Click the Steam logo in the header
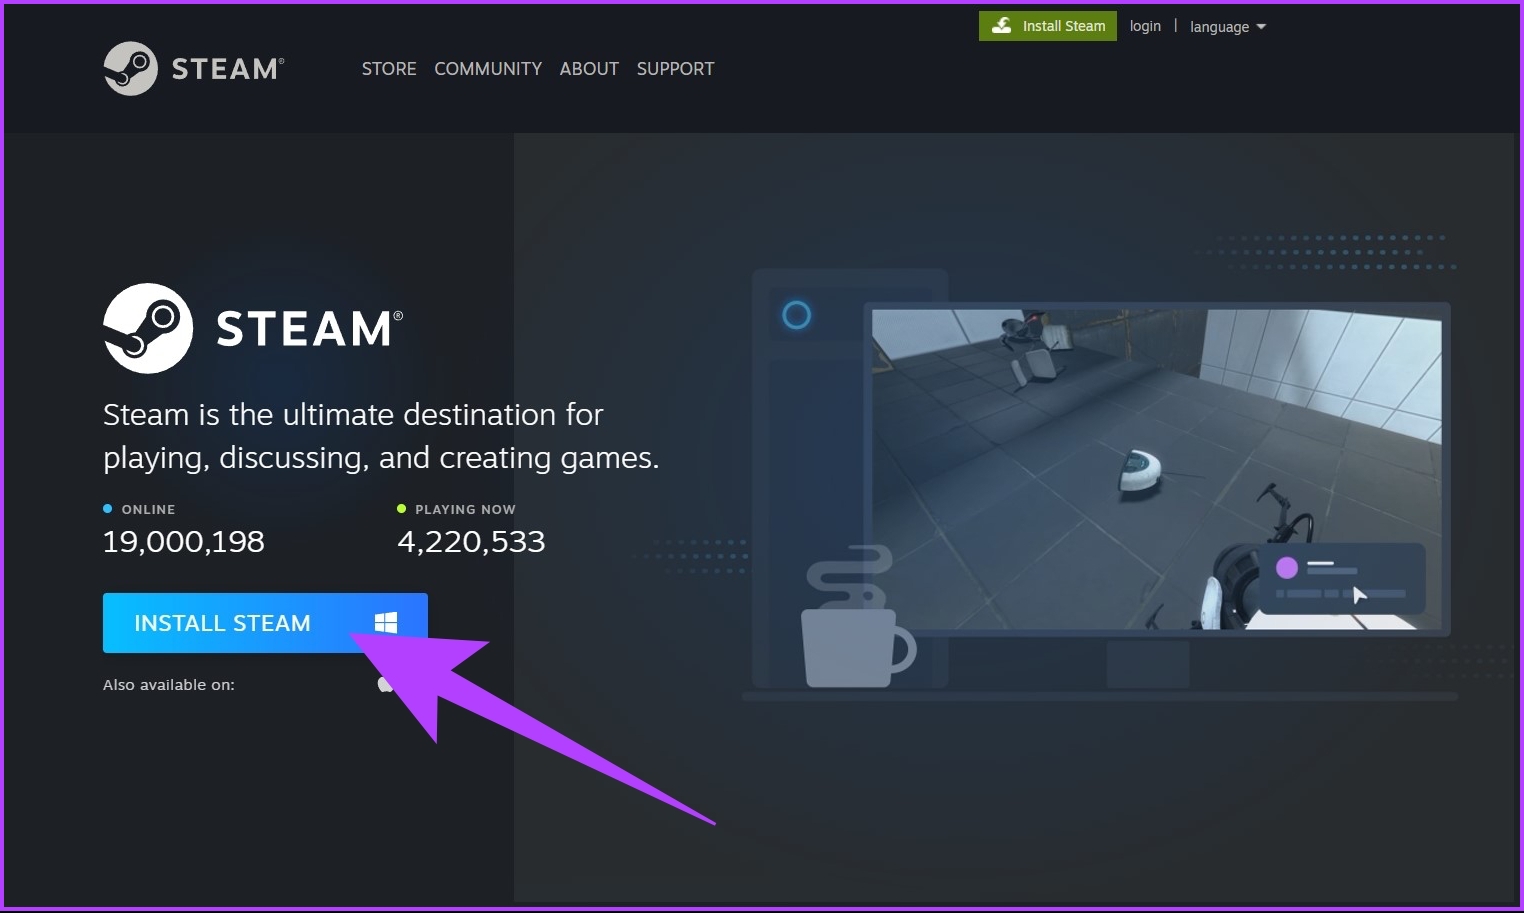Viewport: 1524px width, 913px height. 194,68
